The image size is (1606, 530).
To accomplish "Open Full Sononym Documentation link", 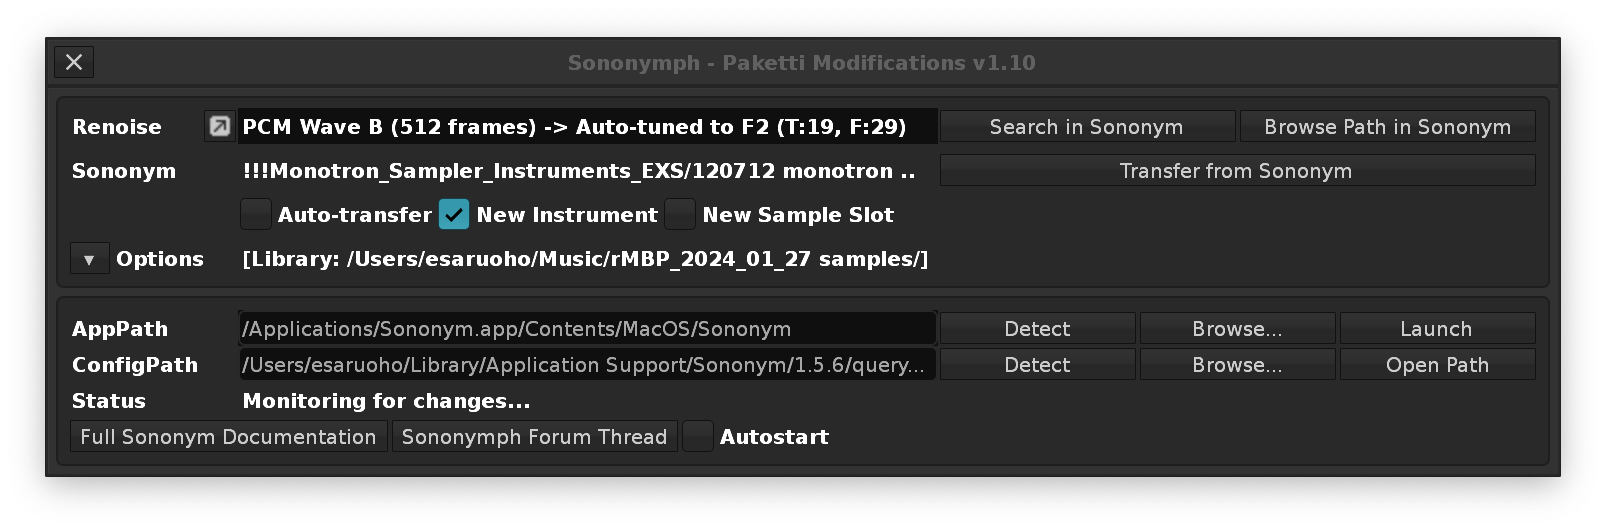I will [x=228, y=437].
